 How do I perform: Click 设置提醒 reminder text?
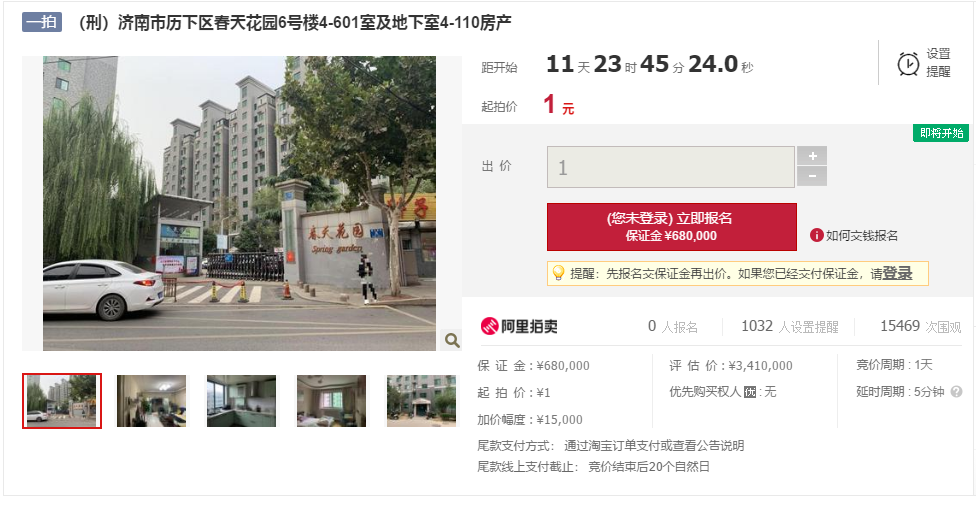pos(938,63)
